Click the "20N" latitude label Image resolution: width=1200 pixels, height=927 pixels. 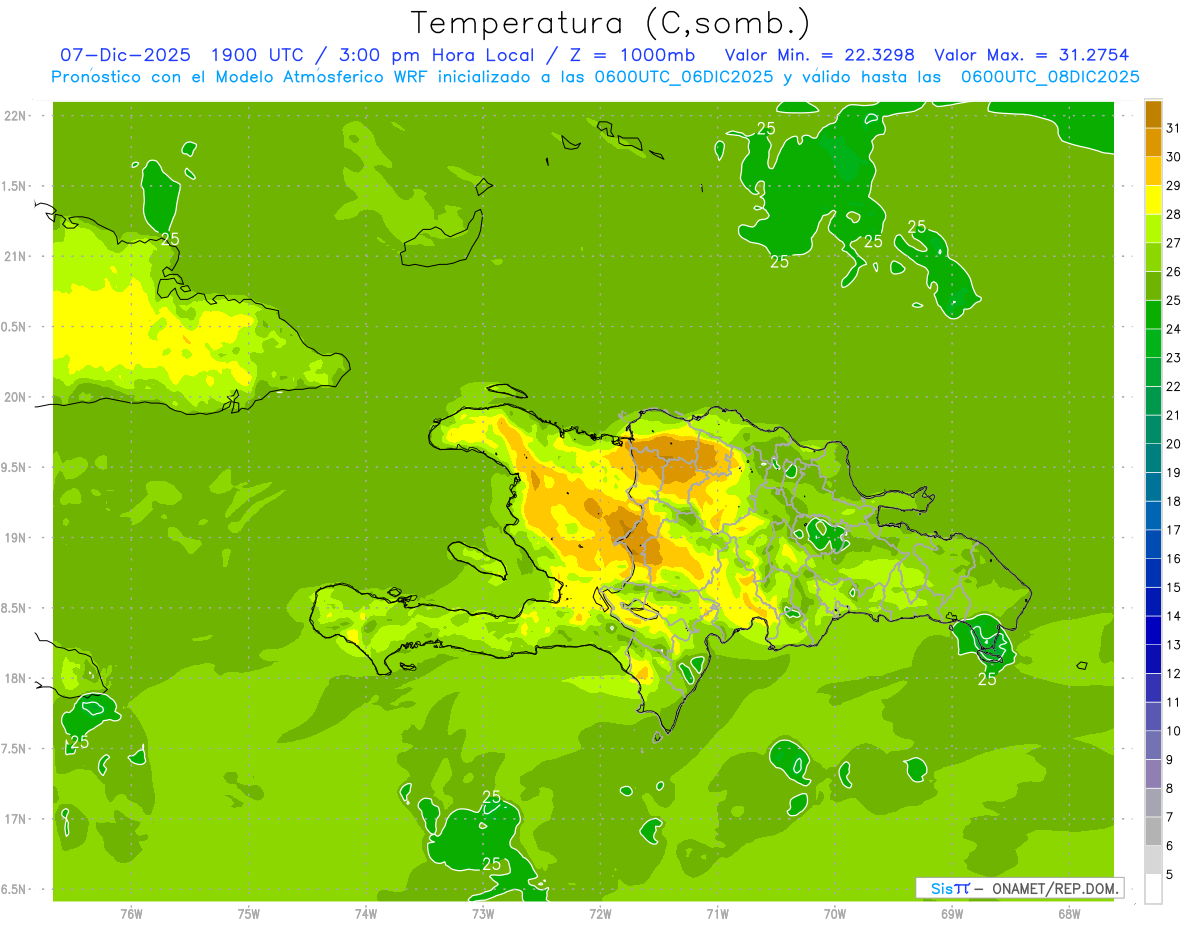[14, 397]
